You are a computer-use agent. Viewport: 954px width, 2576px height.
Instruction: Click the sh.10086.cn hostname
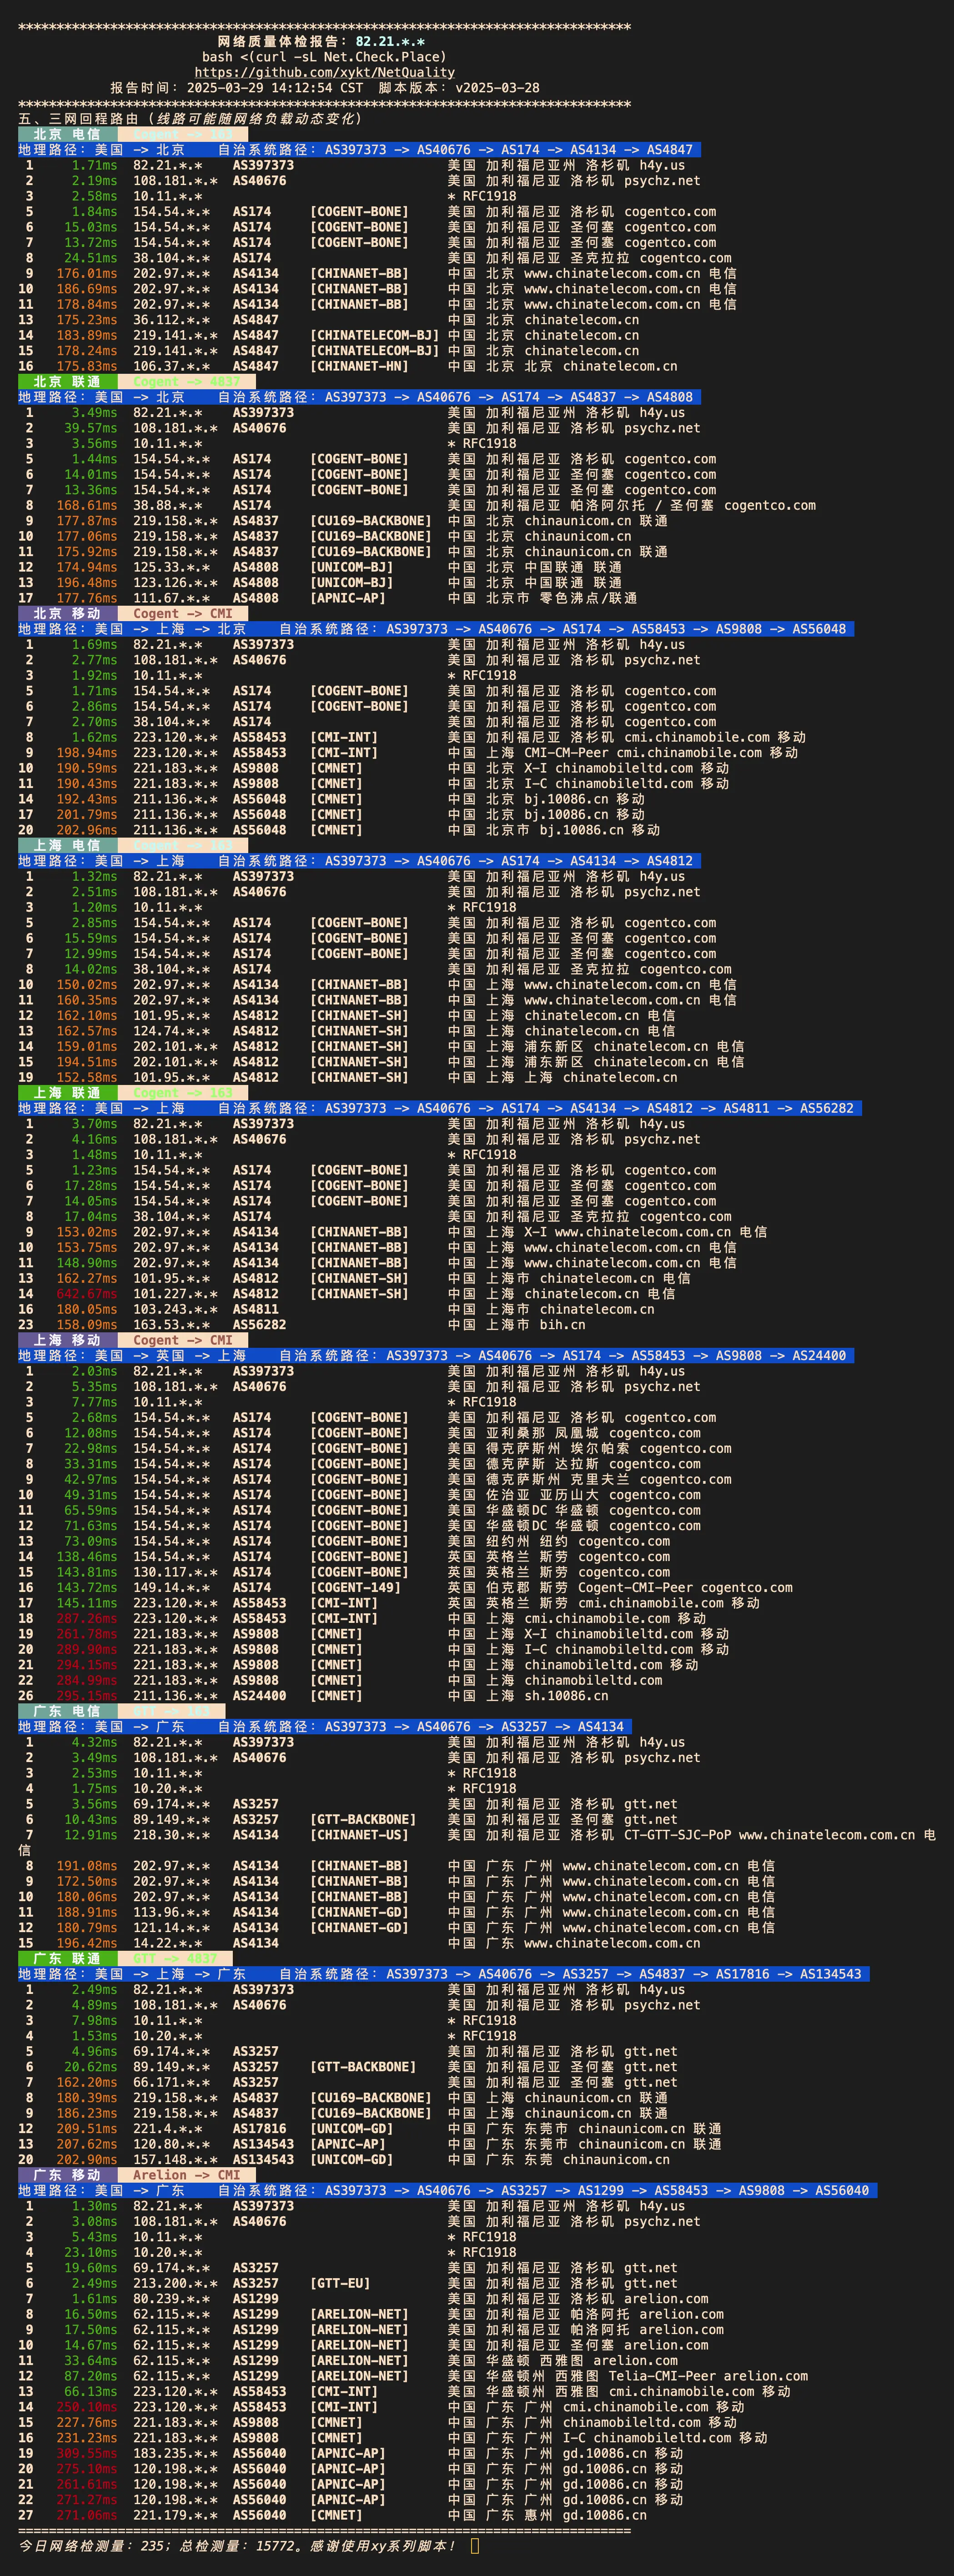(x=566, y=1695)
